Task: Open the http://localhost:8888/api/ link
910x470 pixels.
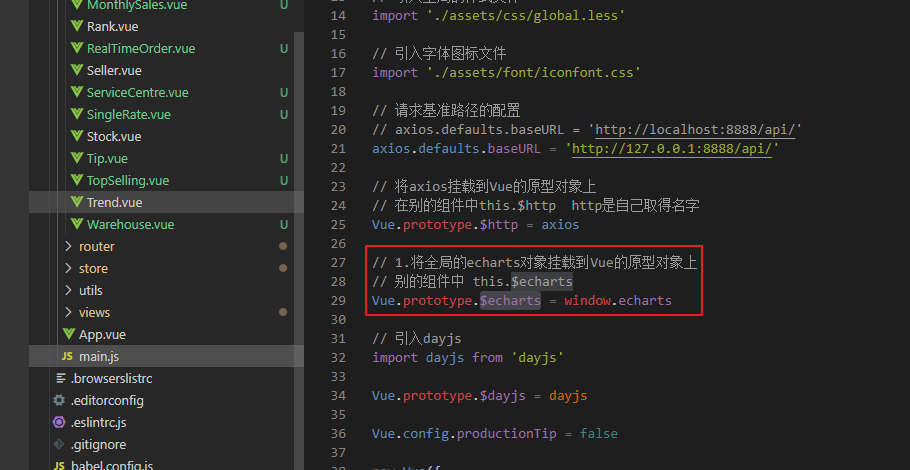Action: [695, 129]
